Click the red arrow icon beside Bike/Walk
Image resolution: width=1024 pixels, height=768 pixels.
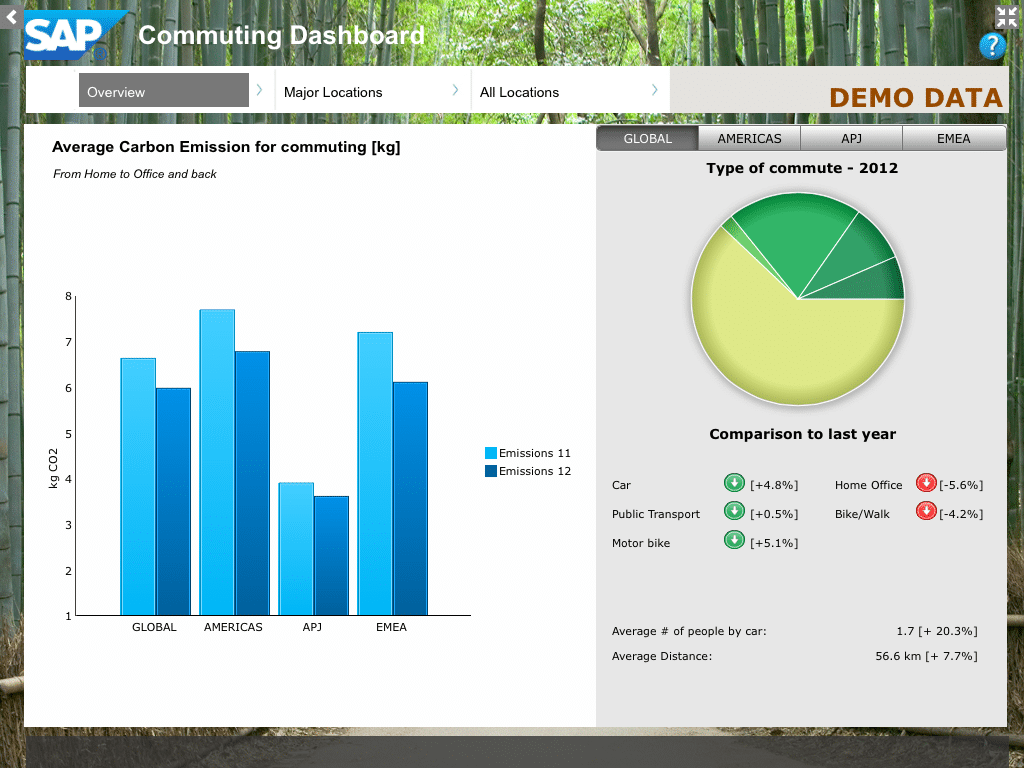click(x=926, y=511)
